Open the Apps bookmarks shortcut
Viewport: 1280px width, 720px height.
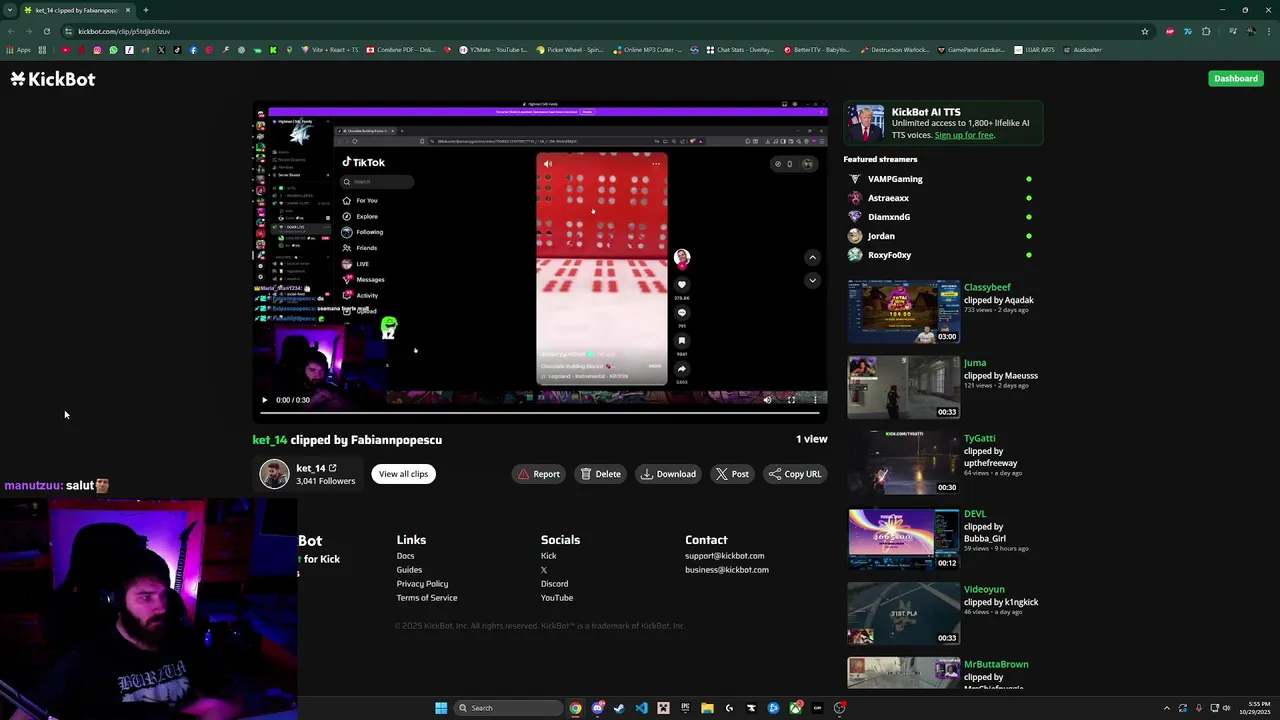point(18,50)
